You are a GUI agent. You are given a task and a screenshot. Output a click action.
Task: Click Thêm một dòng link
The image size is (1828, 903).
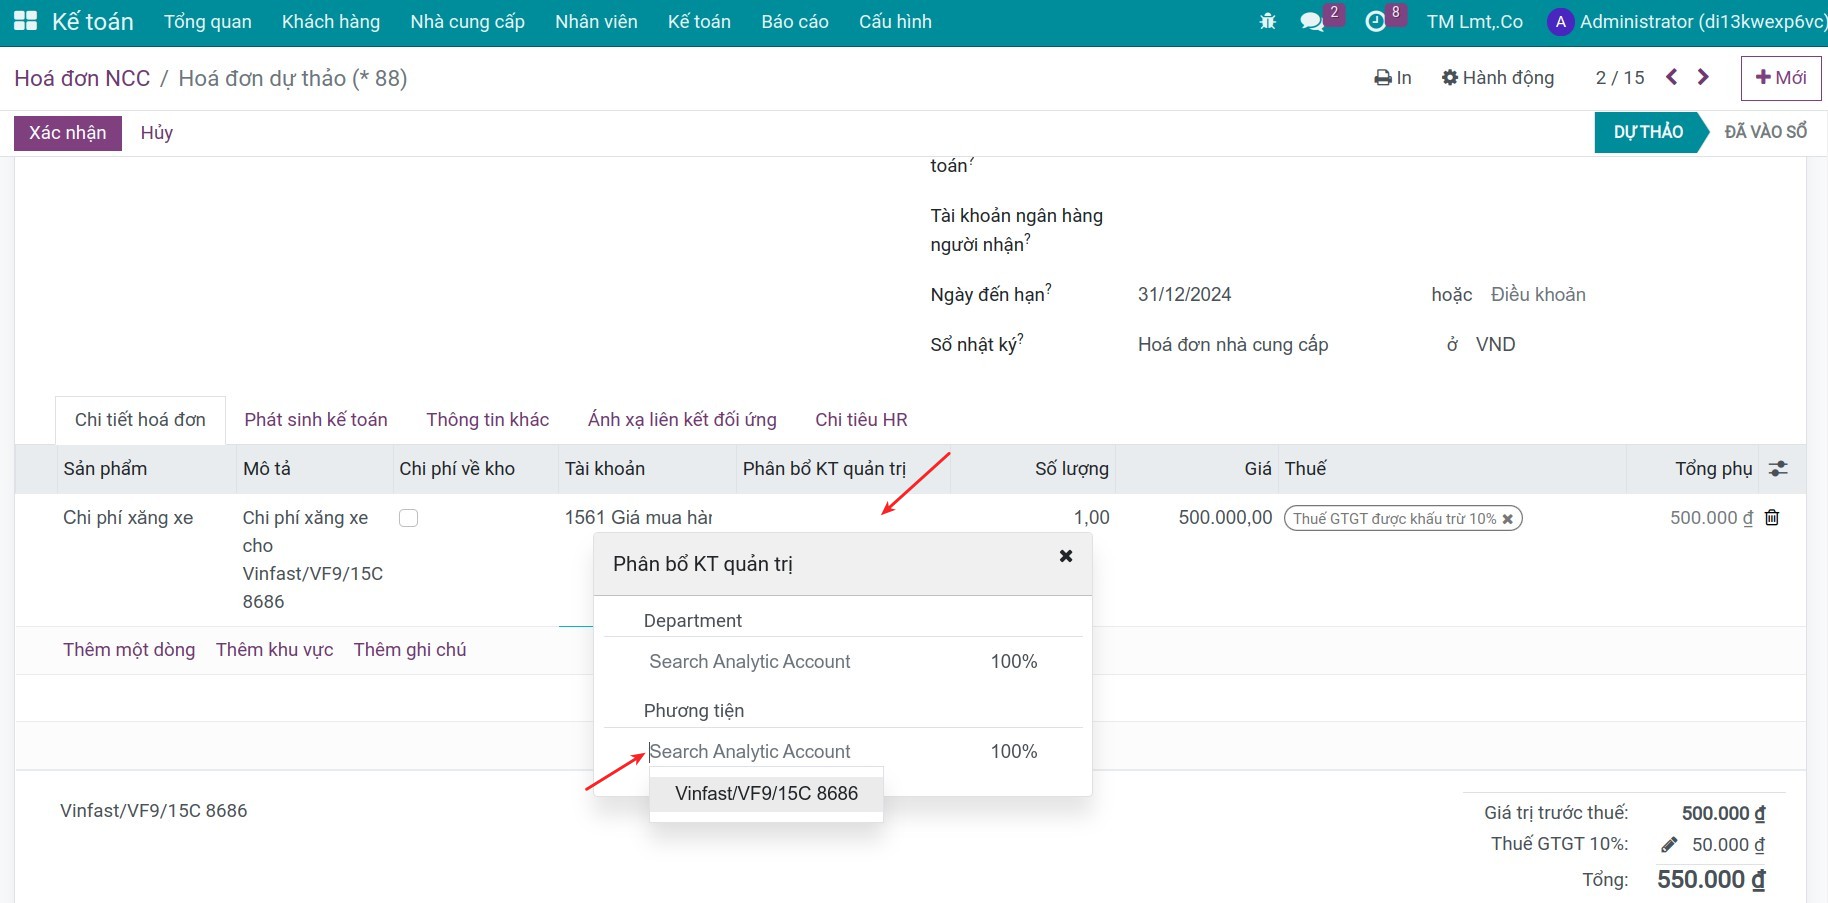[x=129, y=650]
